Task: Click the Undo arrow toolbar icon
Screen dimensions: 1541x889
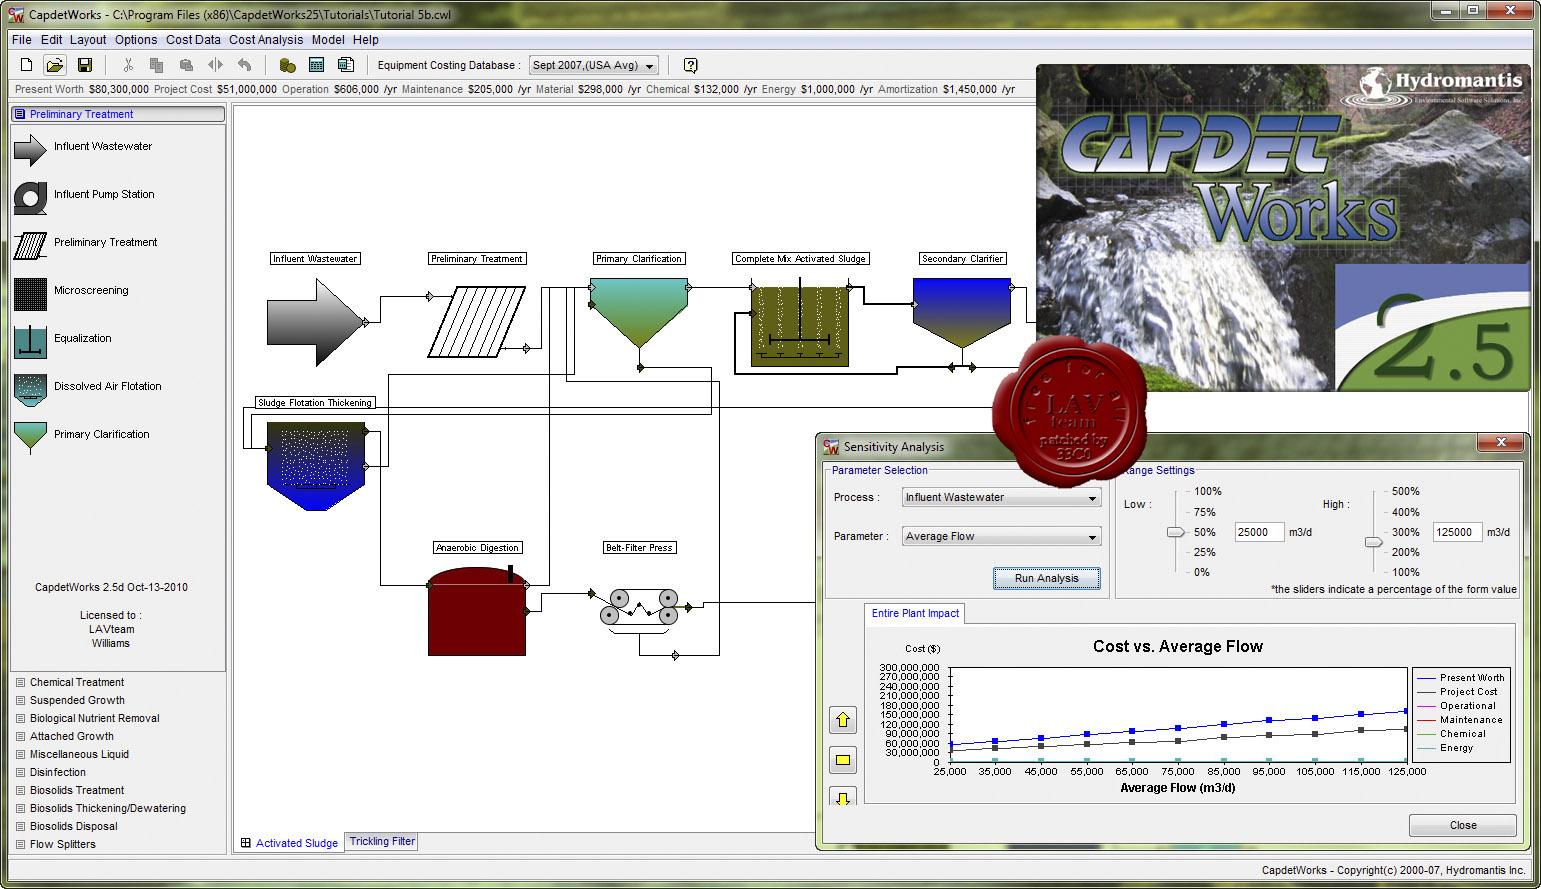Action: [244, 65]
